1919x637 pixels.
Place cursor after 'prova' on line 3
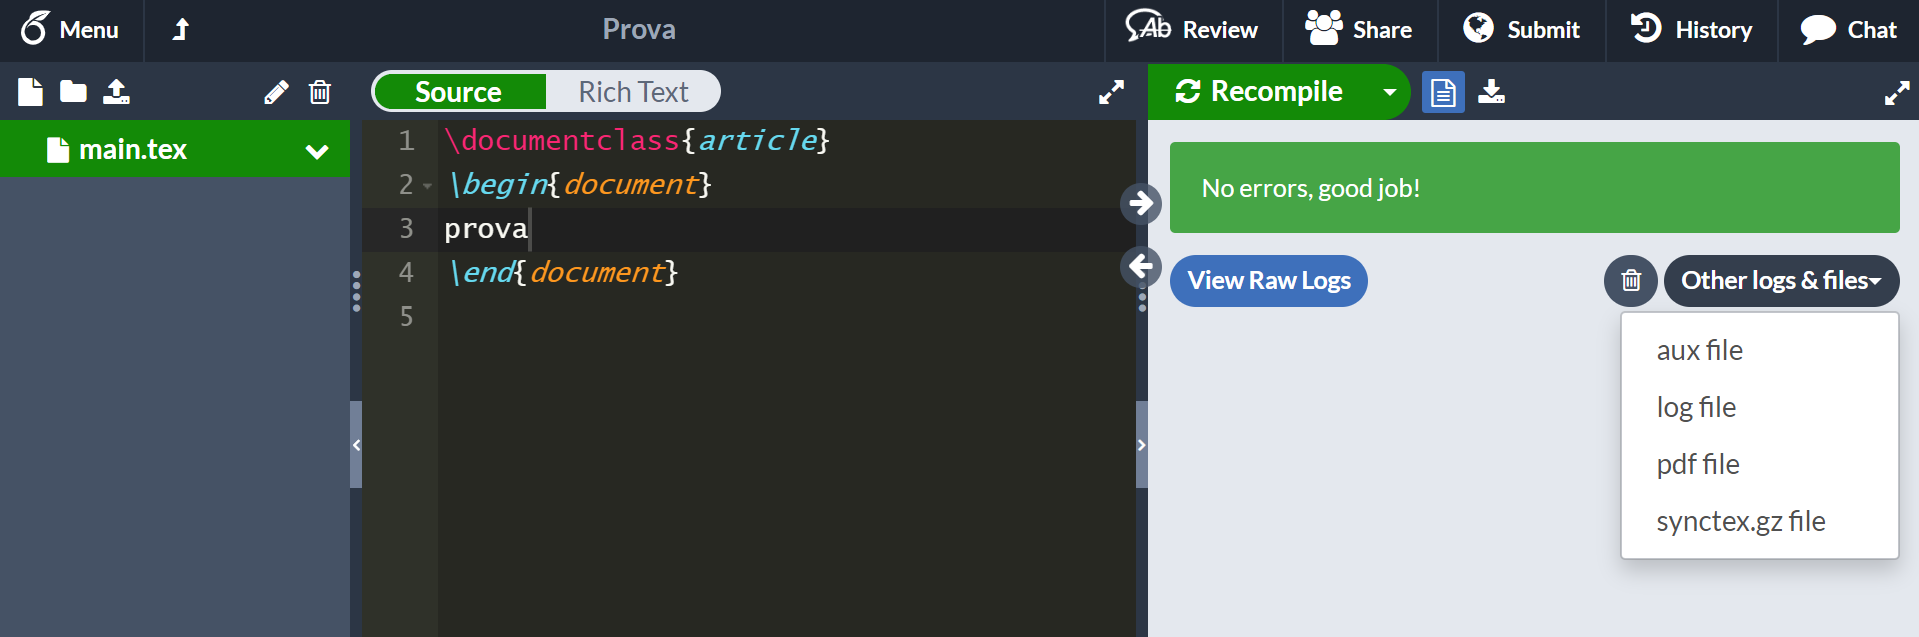click(x=529, y=229)
